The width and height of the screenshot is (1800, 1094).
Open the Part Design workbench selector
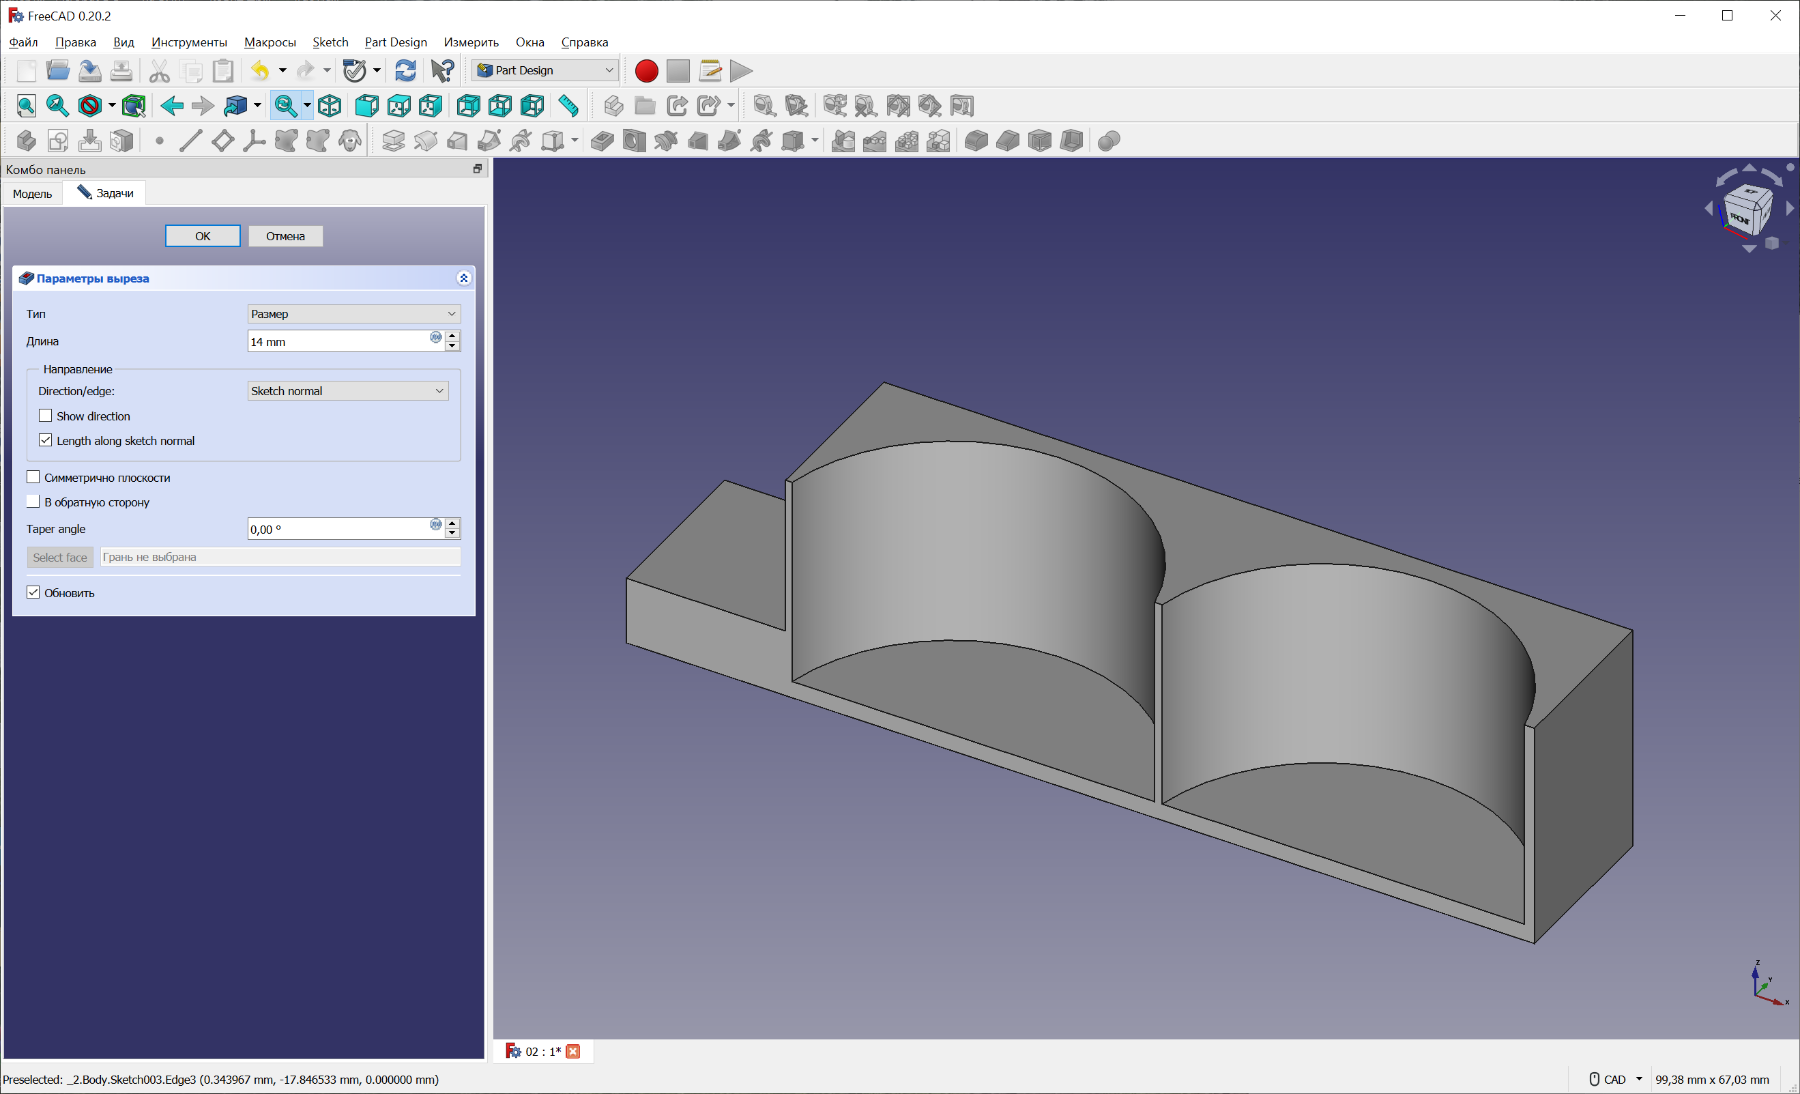(x=545, y=71)
